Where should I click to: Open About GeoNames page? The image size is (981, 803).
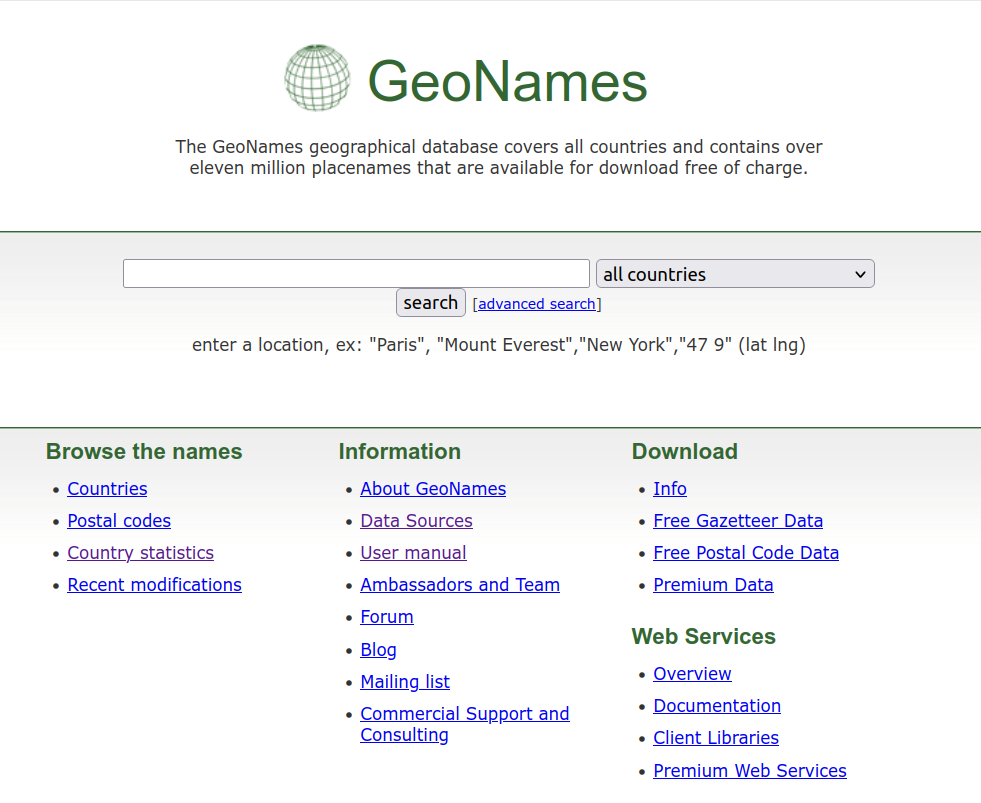tap(433, 489)
